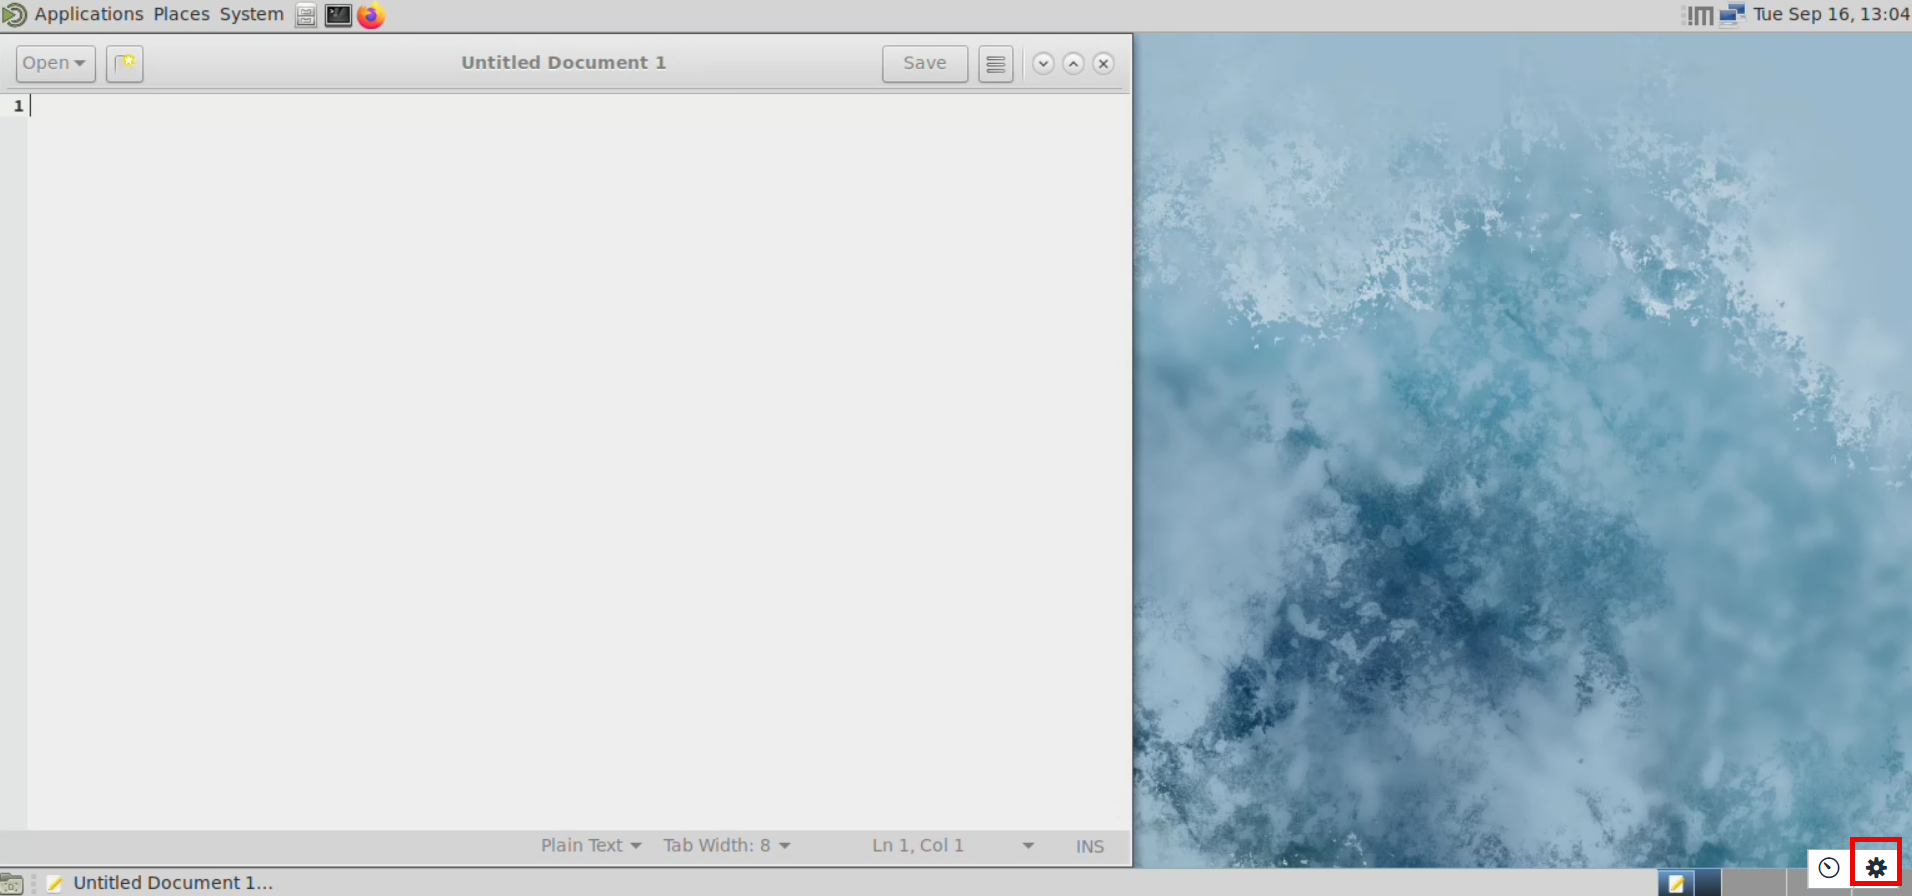The image size is (1912, 896).
Task: Launch the terminal from the top panel
Action: click(x=338, y=15)
